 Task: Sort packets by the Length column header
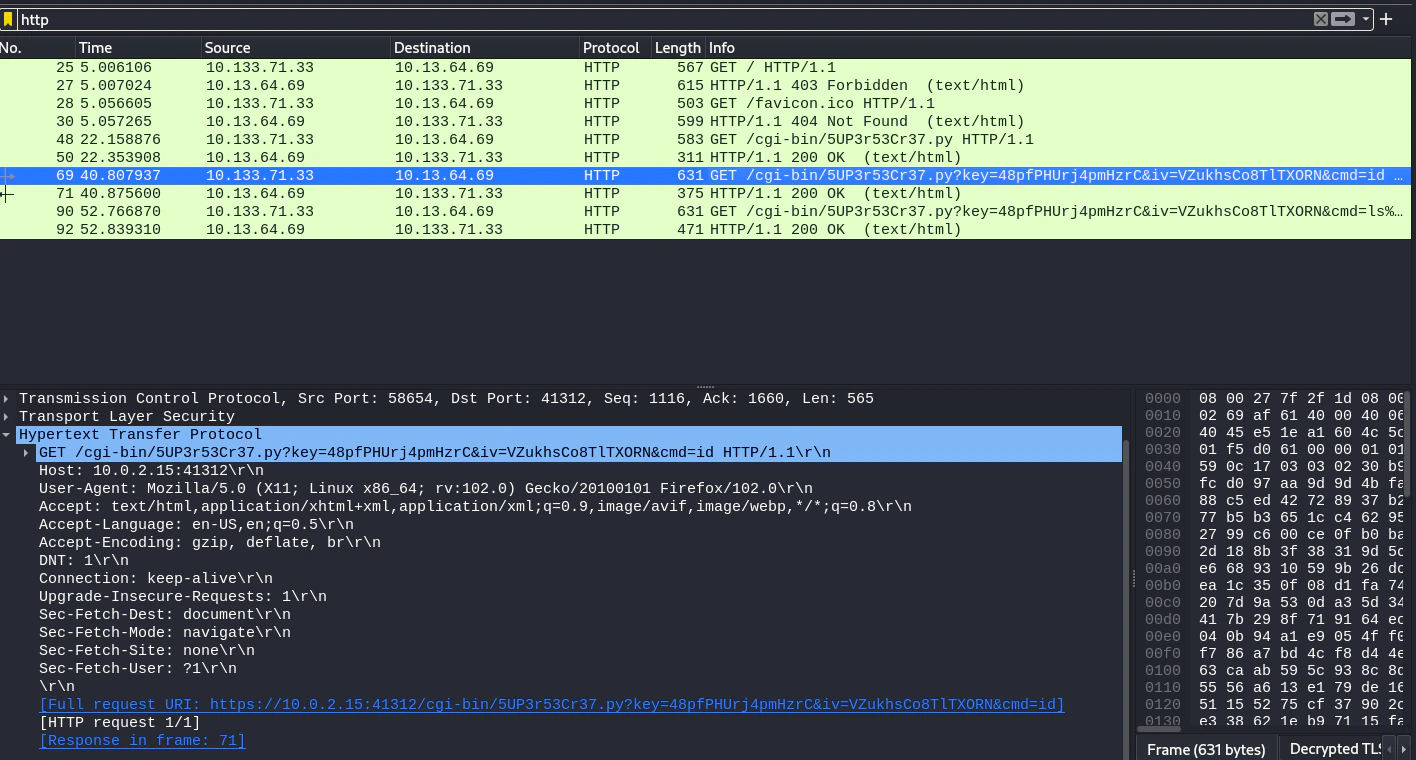pos(678,48)
